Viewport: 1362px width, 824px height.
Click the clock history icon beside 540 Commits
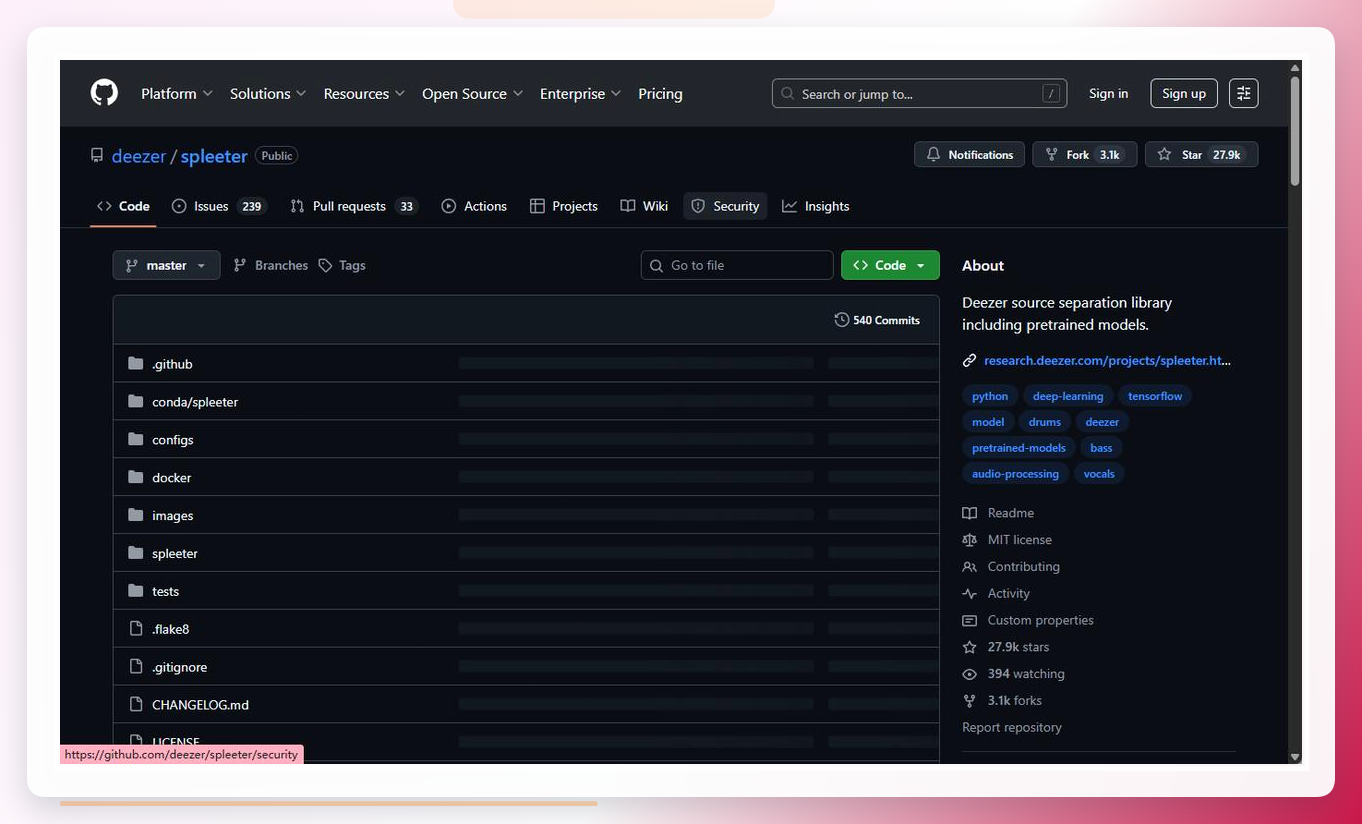point(841,320)
